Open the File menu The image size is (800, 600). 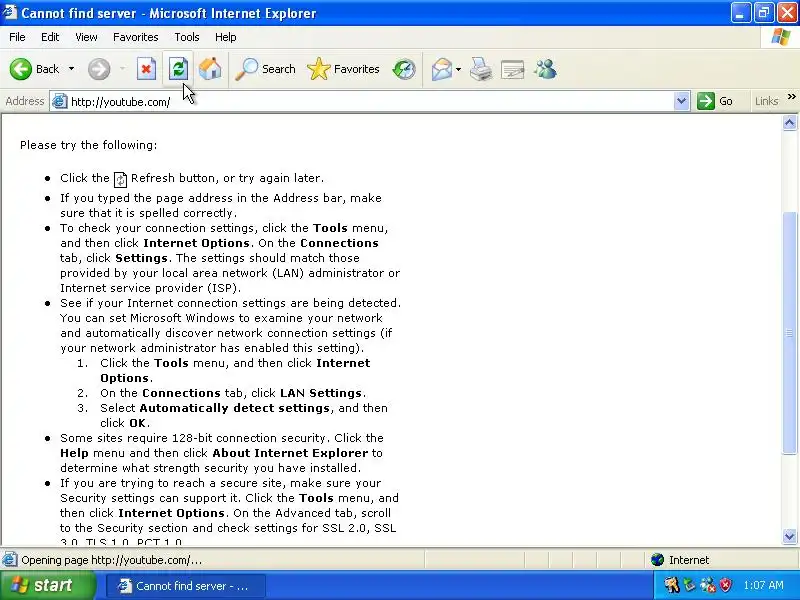coord(17,37)
